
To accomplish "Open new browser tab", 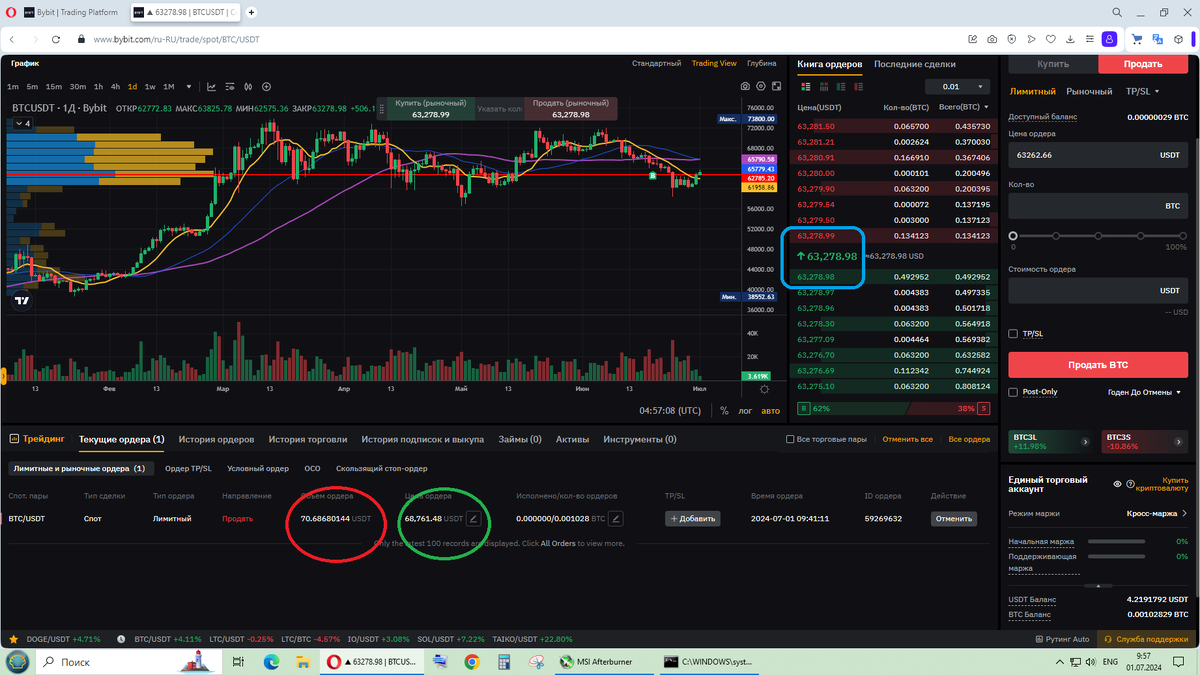I will [x=250, y=13].
